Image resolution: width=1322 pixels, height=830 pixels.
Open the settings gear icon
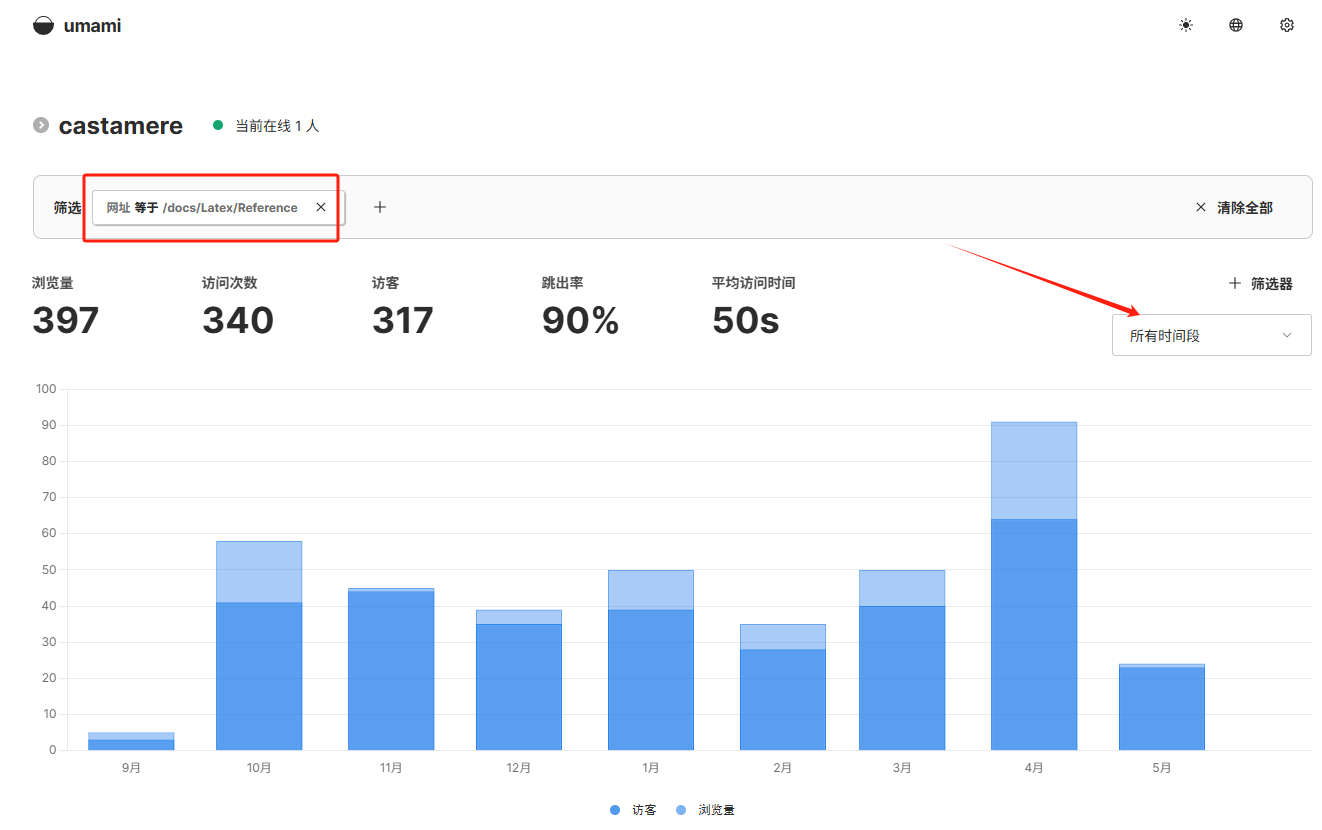[x=1287, y=26]
